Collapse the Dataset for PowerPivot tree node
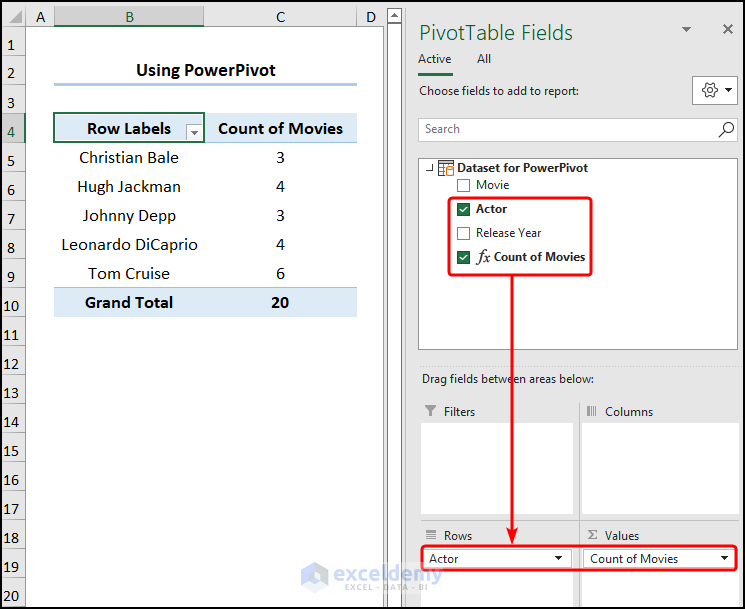This screenshot has width=745, height=609. click(430, 168)
